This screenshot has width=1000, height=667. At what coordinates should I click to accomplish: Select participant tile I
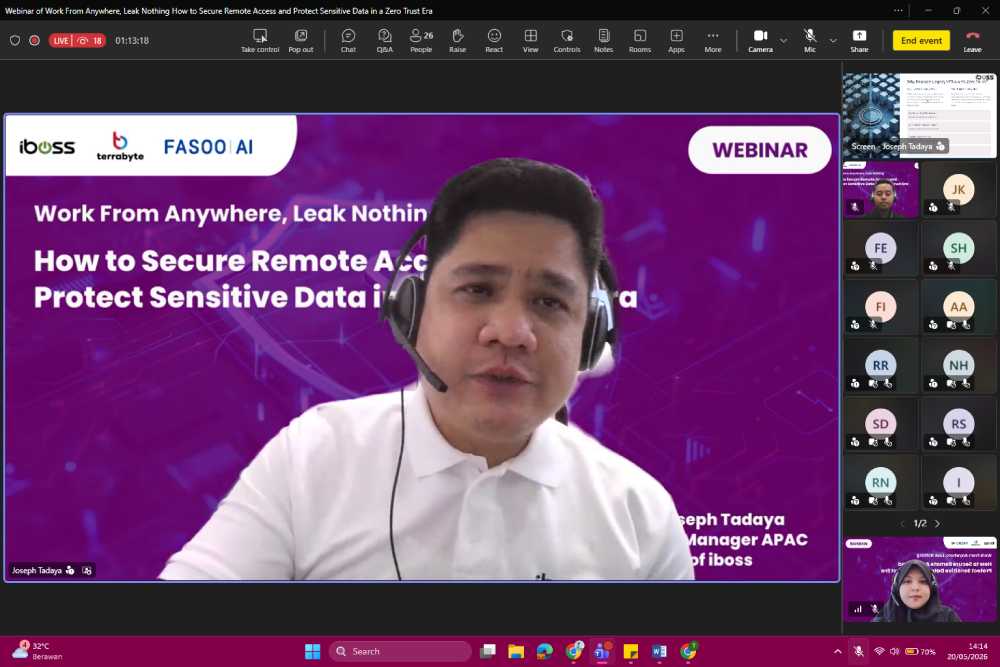pyautogui.click(x=958, y=483)
